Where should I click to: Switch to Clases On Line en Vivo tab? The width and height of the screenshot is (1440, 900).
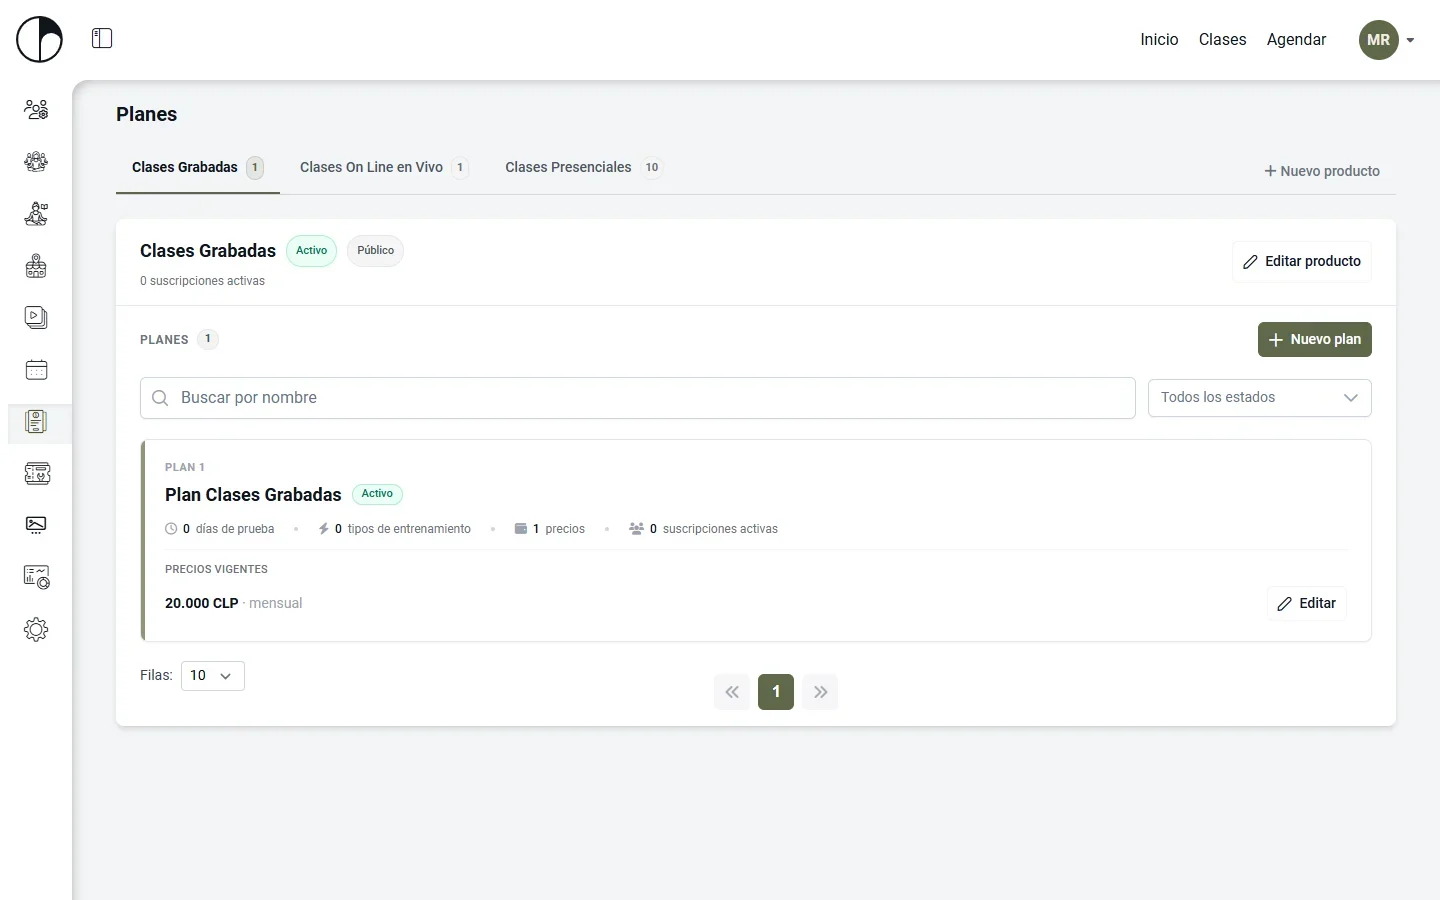[x=384, y=168]
